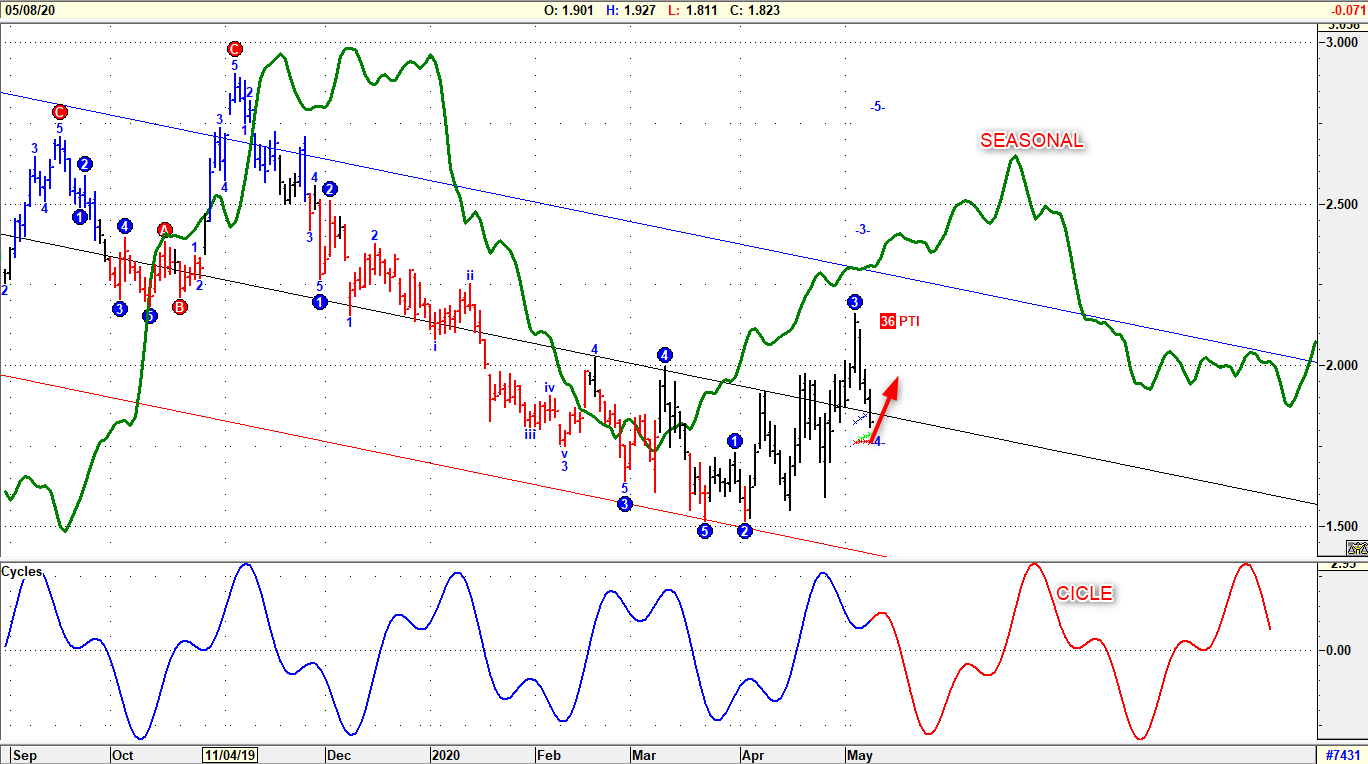
Task: Click blue circled 2 at April low
Action: pyautogui.click(x=745, y=531)
